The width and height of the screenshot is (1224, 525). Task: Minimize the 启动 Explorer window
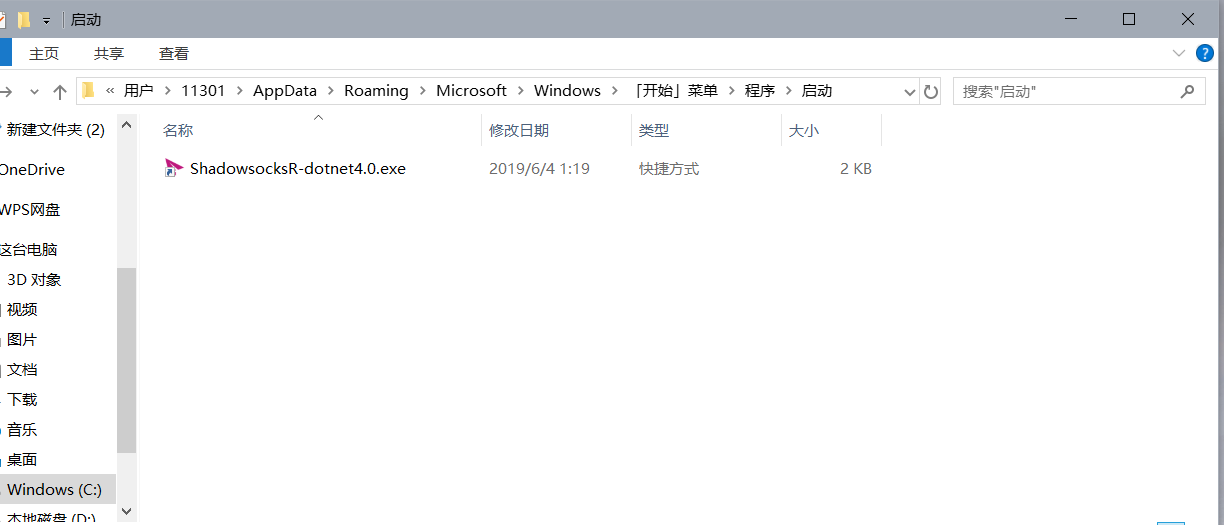click(1072, 19)
